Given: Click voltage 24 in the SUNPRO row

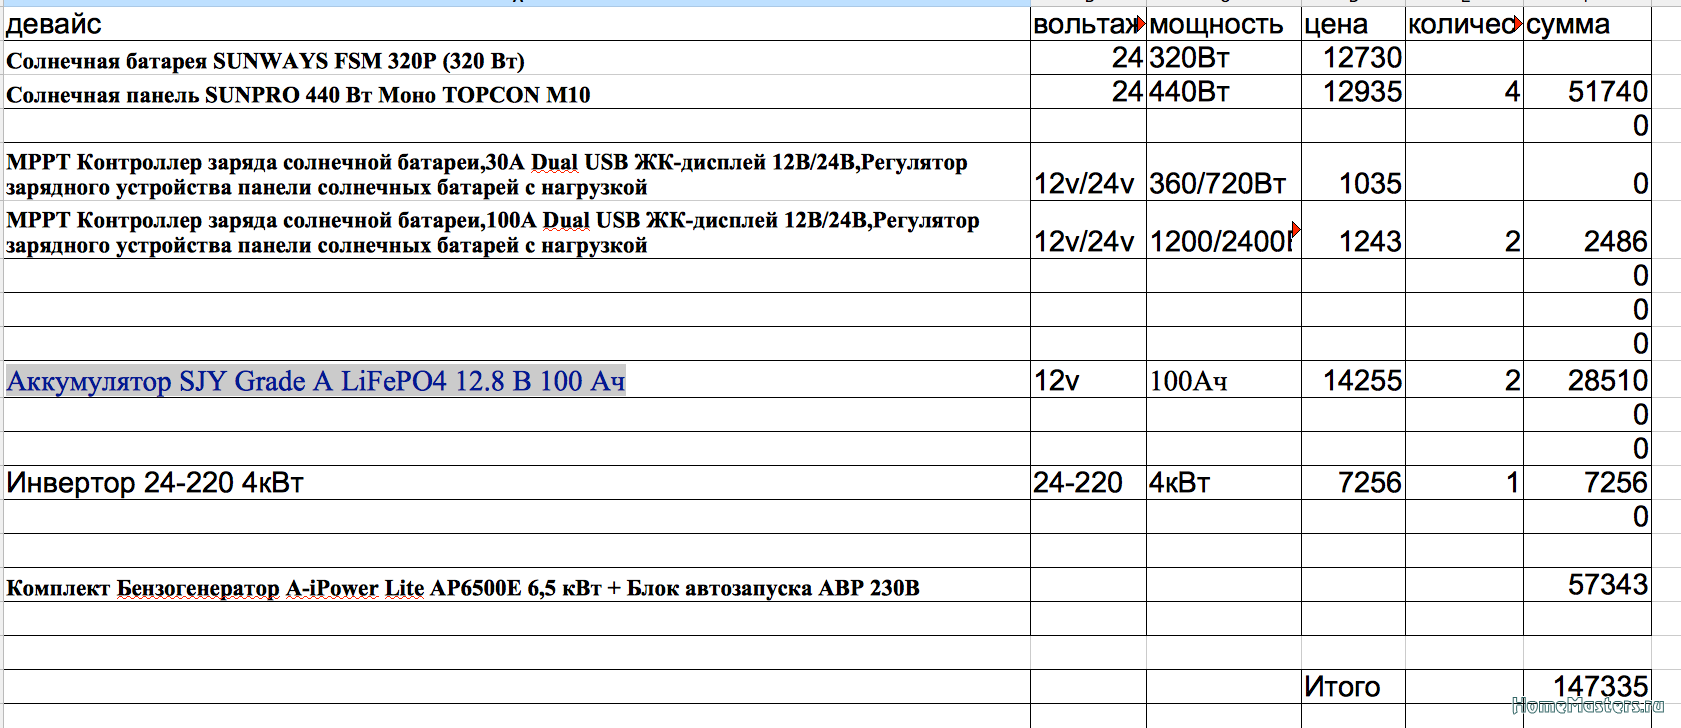Looking at the screenshot, I should [1088, 92].
